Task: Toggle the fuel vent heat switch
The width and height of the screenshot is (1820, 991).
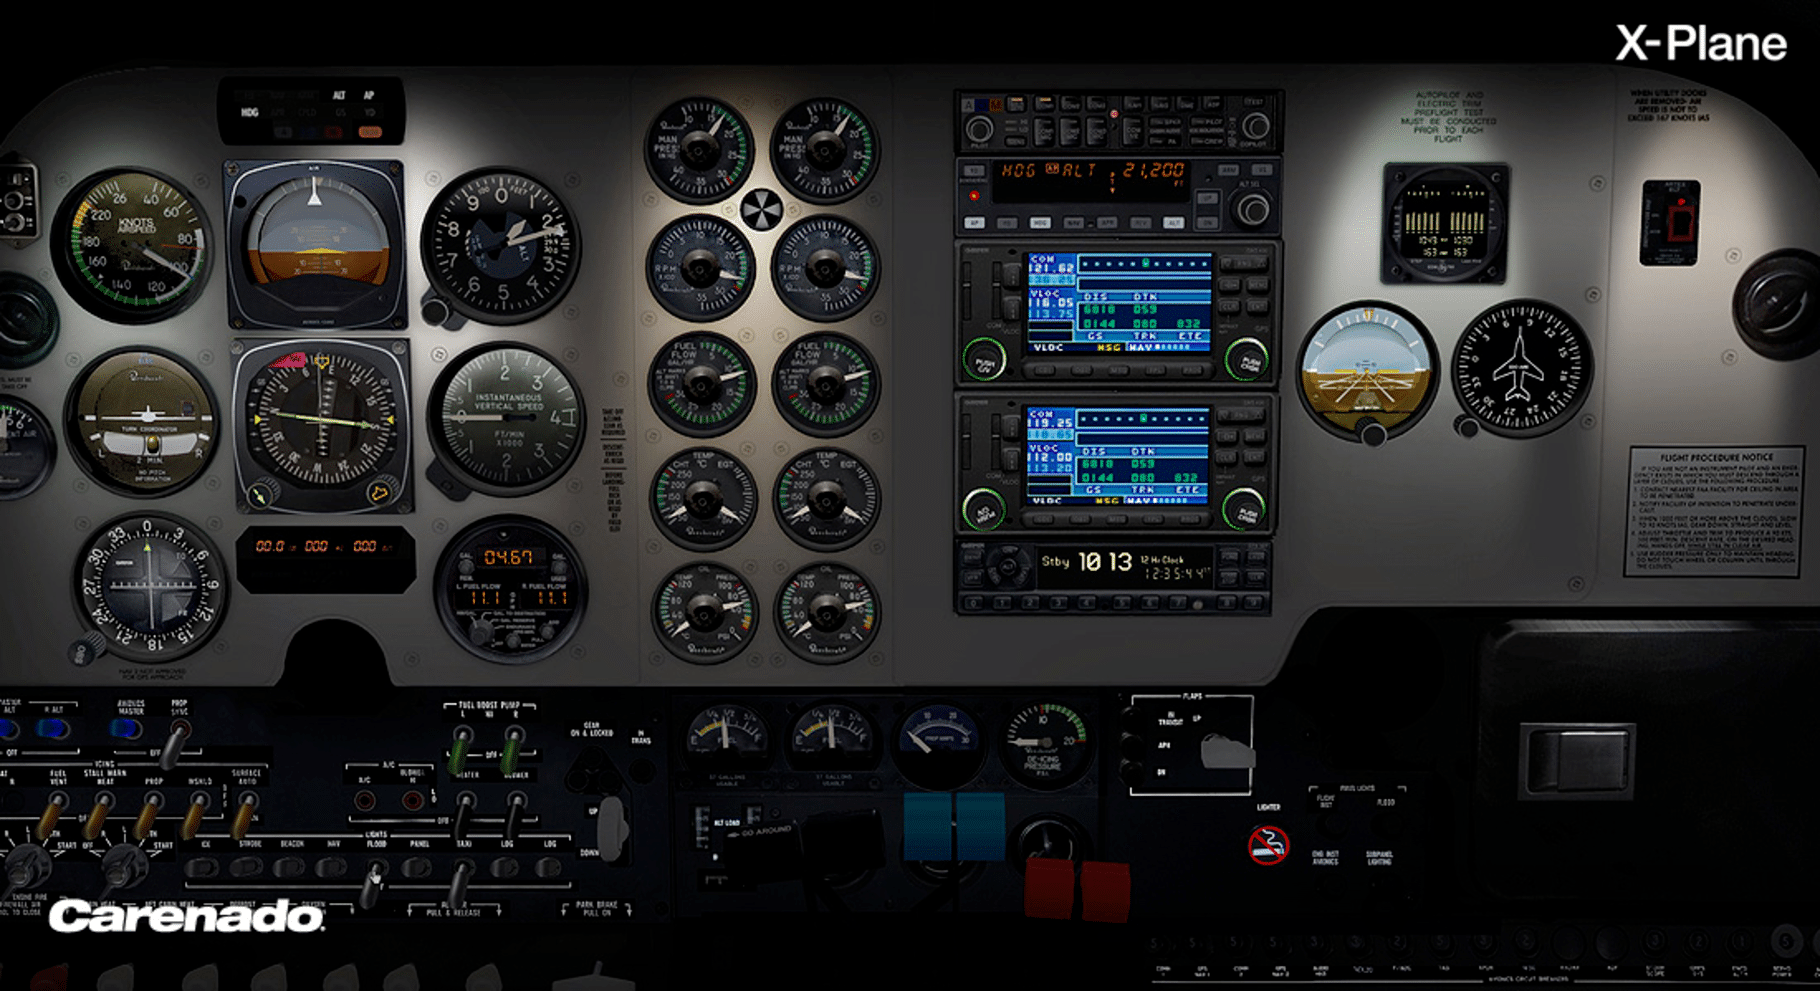Action: click(x=52, y=815)
